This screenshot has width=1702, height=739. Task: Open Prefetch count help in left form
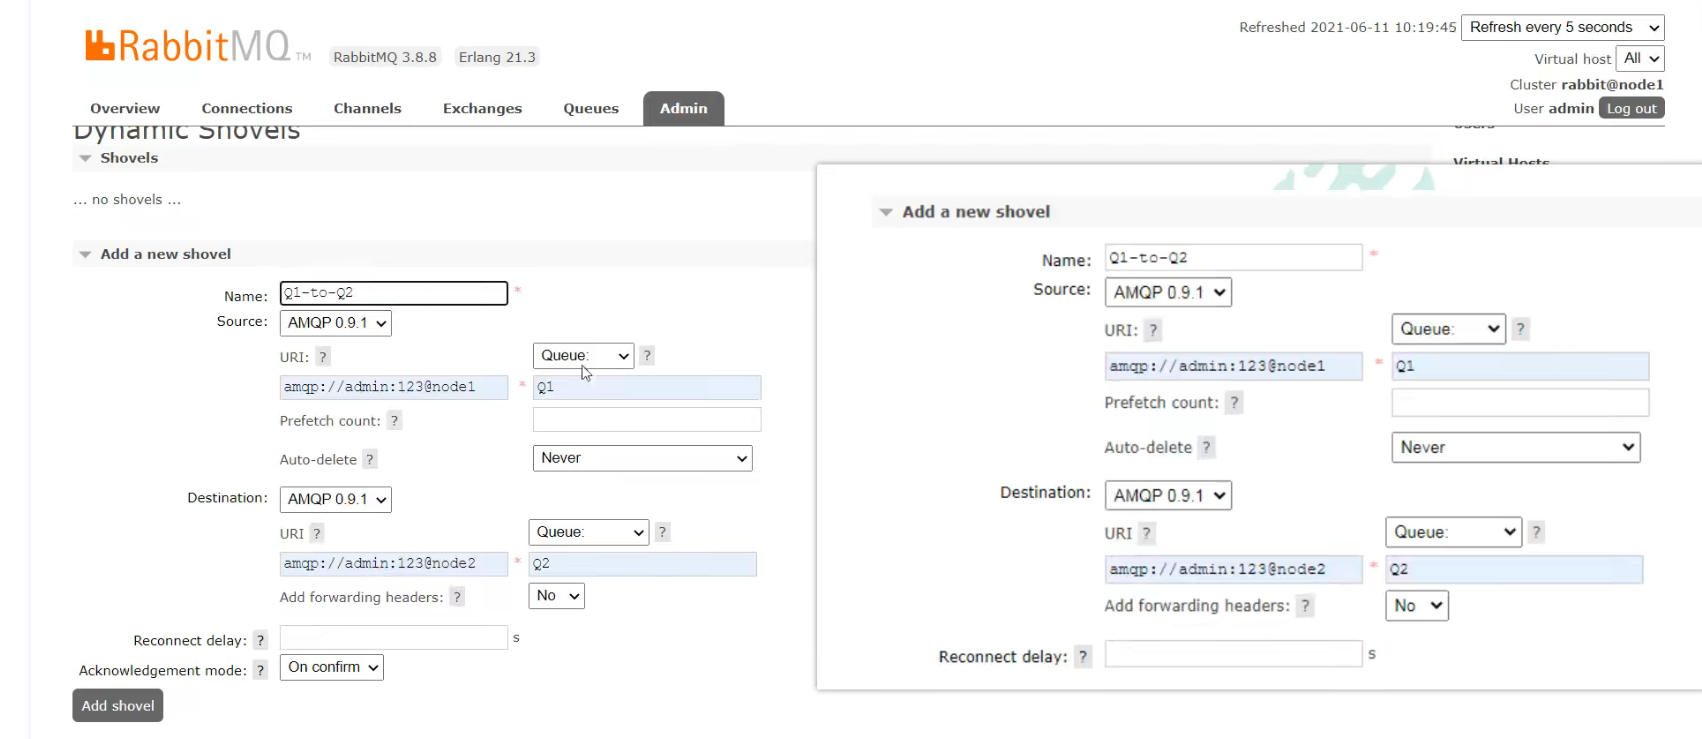coord(394,421)
